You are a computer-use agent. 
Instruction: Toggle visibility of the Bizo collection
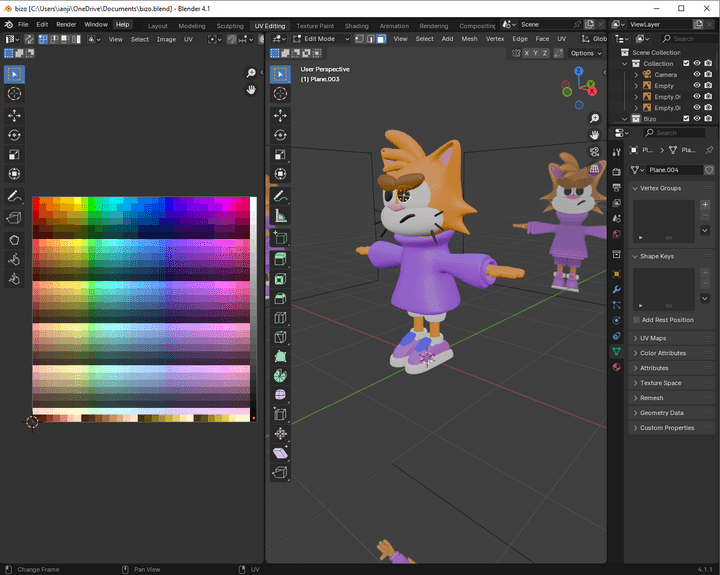point(697,119)
